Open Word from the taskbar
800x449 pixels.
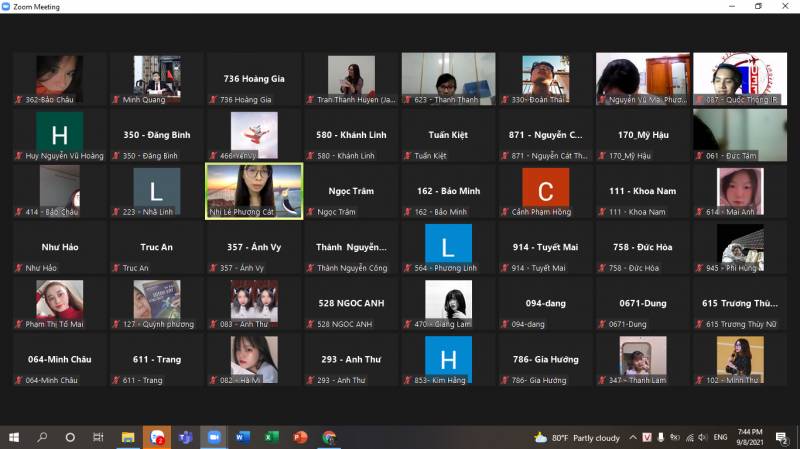pyautogui.click(x=242, y=437)
